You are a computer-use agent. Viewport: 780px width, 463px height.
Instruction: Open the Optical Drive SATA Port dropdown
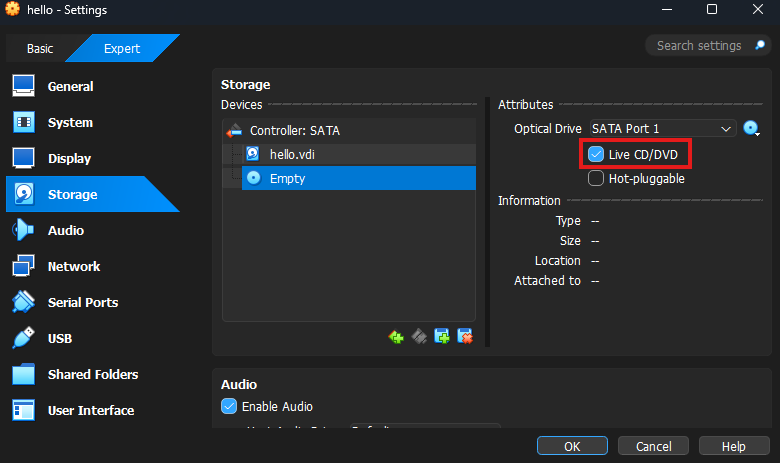click(661, 129)
